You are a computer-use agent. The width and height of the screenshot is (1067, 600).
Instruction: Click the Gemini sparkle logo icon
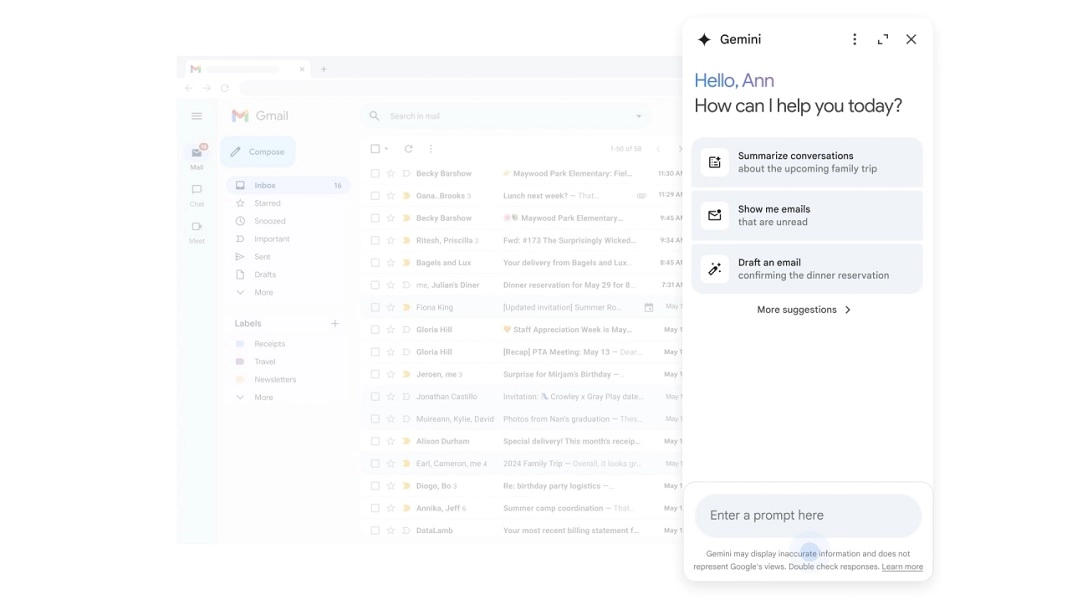pyautogui.click(x=704, y=39)
